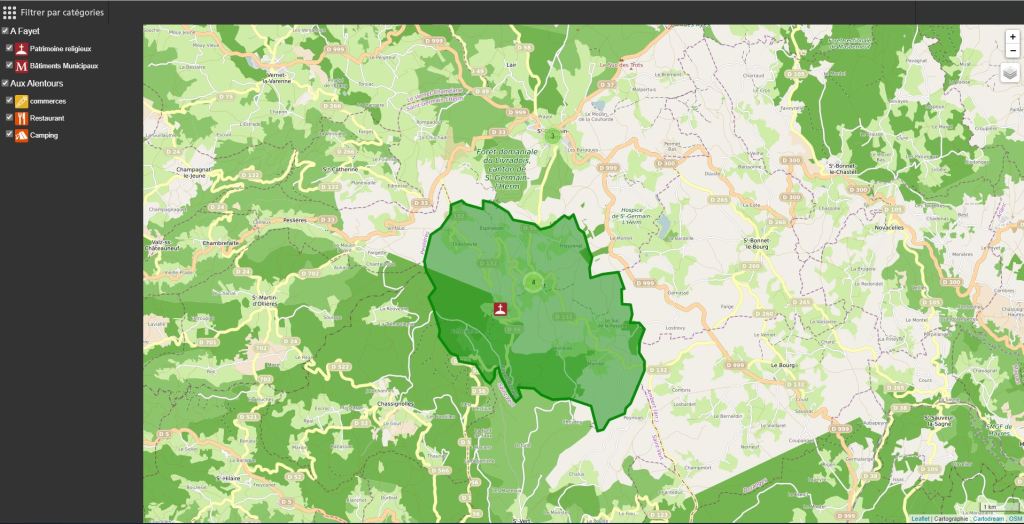
Task: Open the Cartodream attribution link
Action: [x=989, y=519]
